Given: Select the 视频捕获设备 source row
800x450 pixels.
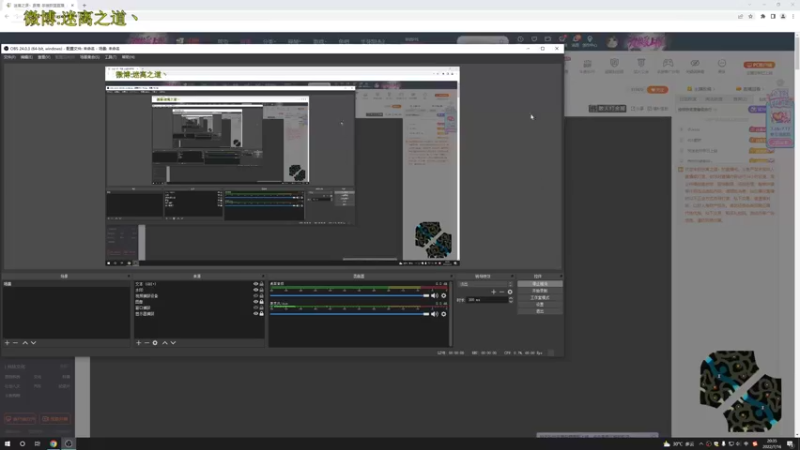Looking at the screenshot, I should click(x=199, y=296).
